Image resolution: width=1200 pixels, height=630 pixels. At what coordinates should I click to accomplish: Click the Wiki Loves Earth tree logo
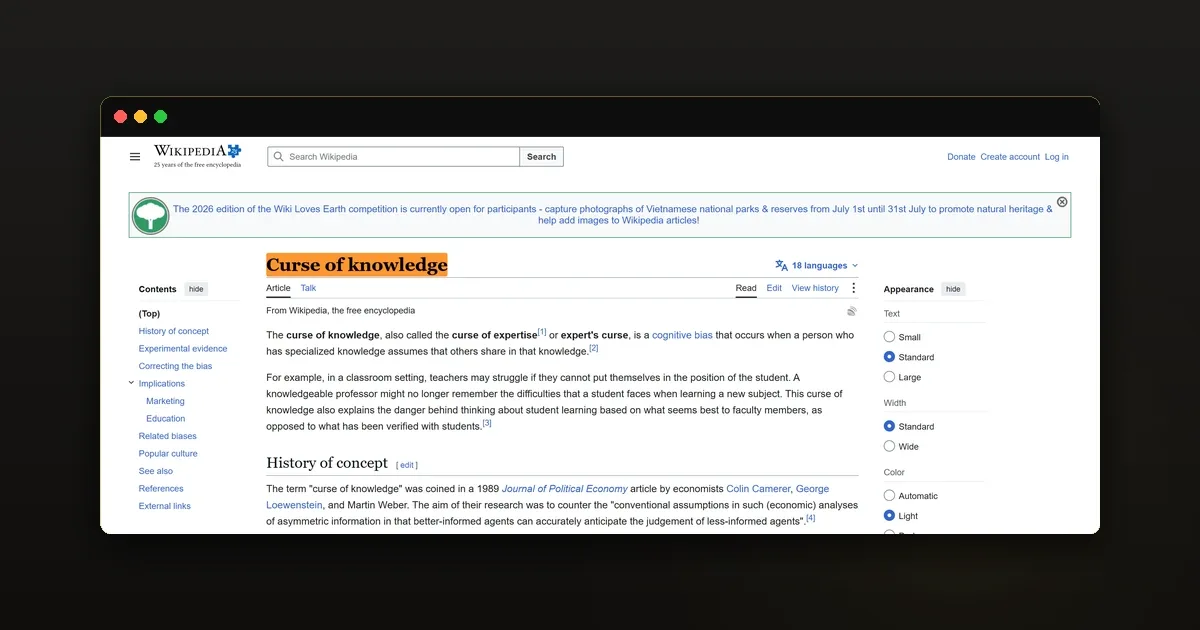(x=151, y=215)
